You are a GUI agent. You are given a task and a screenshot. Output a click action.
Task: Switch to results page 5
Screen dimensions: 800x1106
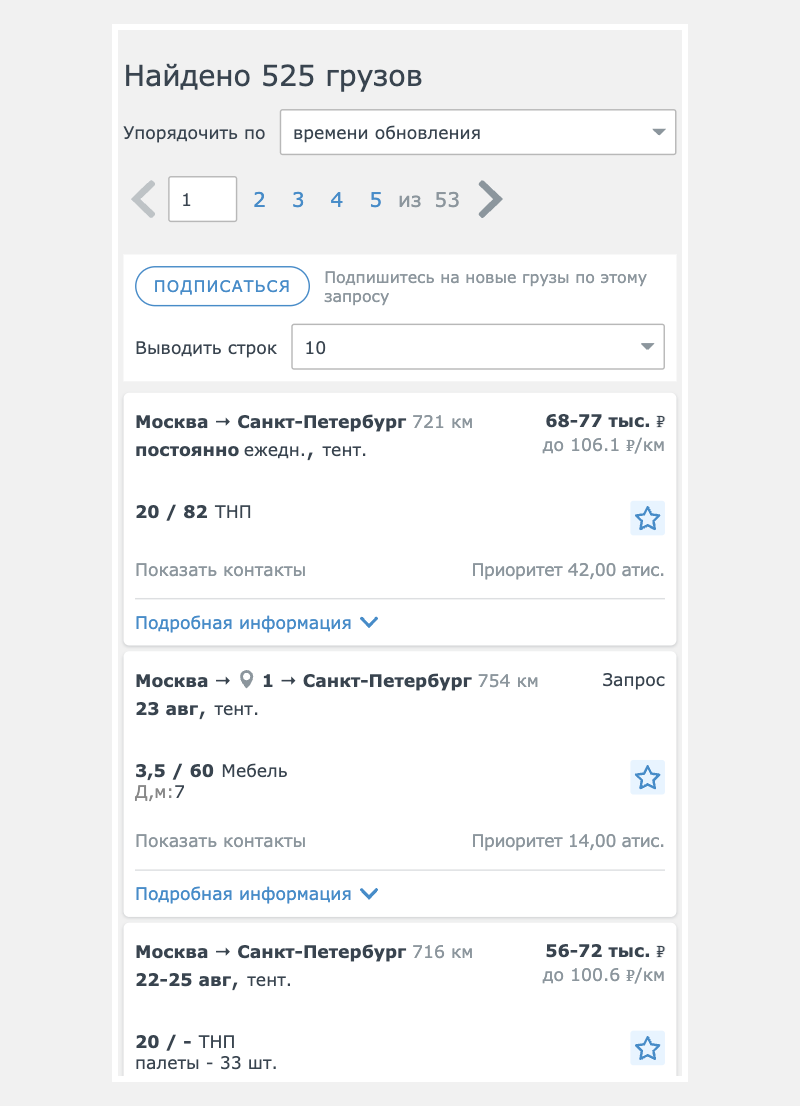[x=376, y=200]
